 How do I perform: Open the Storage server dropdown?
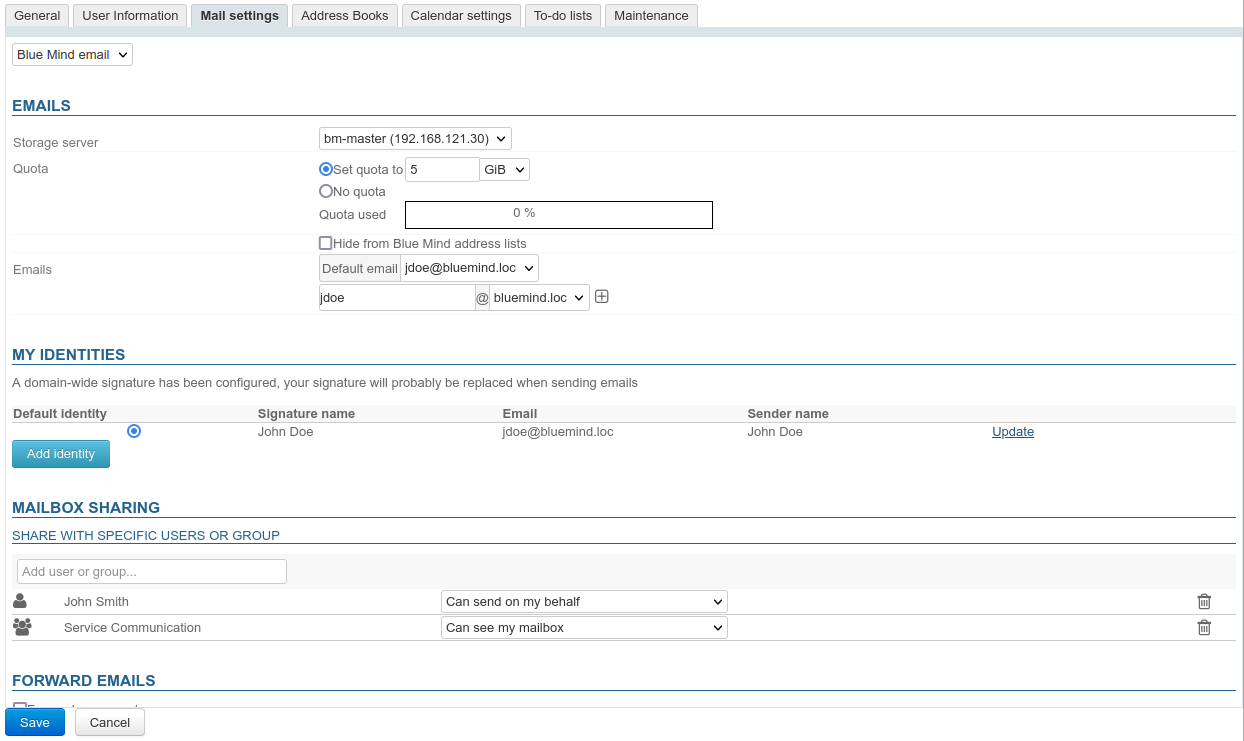click(415, 139)
